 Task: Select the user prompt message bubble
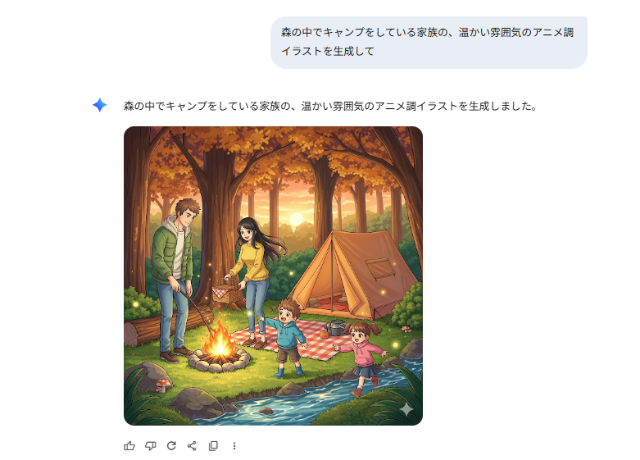[429, 42]
